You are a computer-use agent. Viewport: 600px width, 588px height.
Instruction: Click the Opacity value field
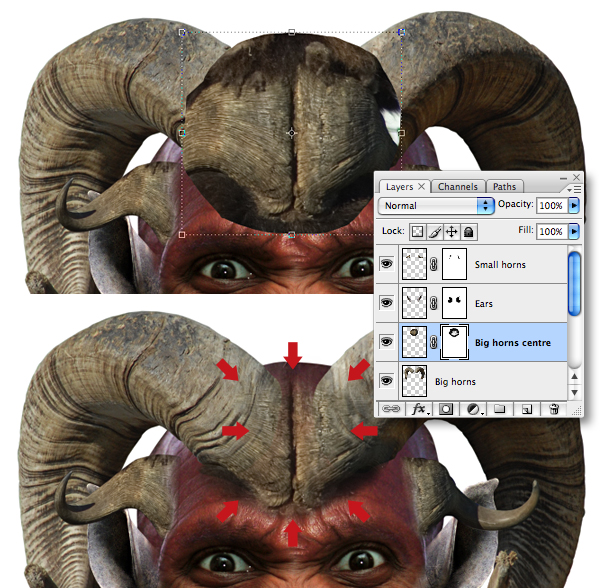[552, 205]
